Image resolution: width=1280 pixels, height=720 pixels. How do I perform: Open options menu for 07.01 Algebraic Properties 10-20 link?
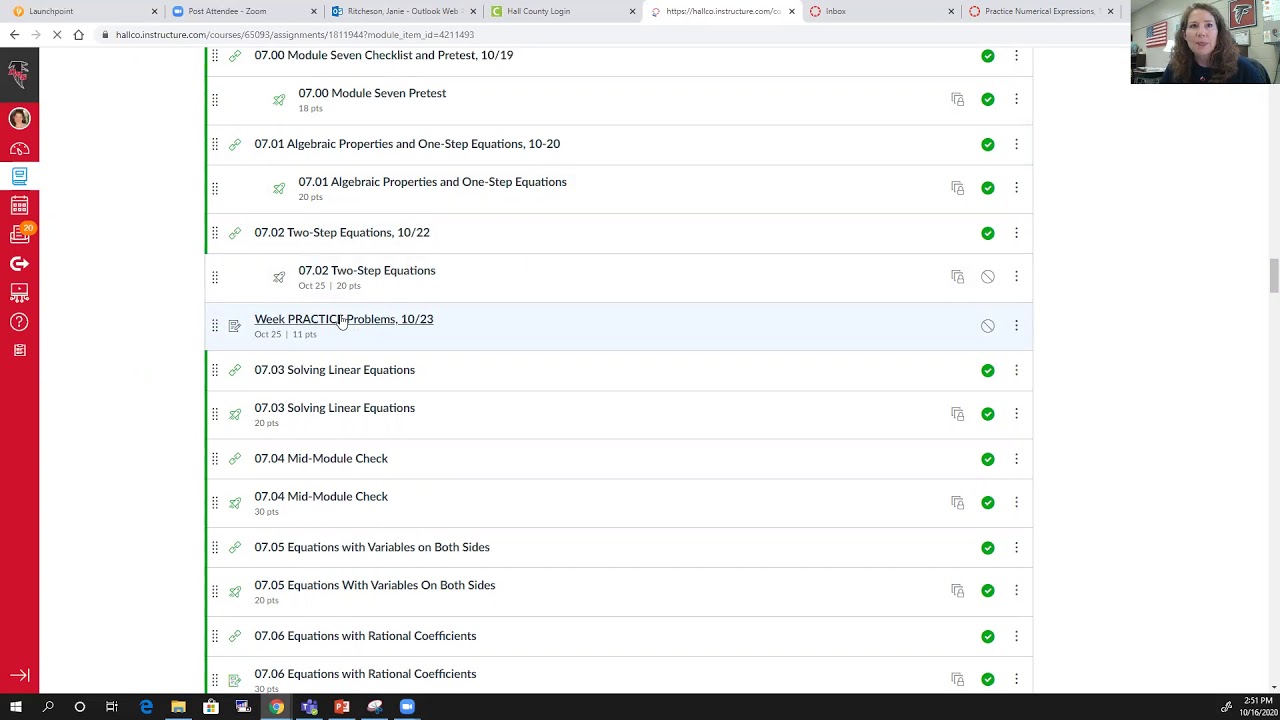click(x=1016, y=144)
